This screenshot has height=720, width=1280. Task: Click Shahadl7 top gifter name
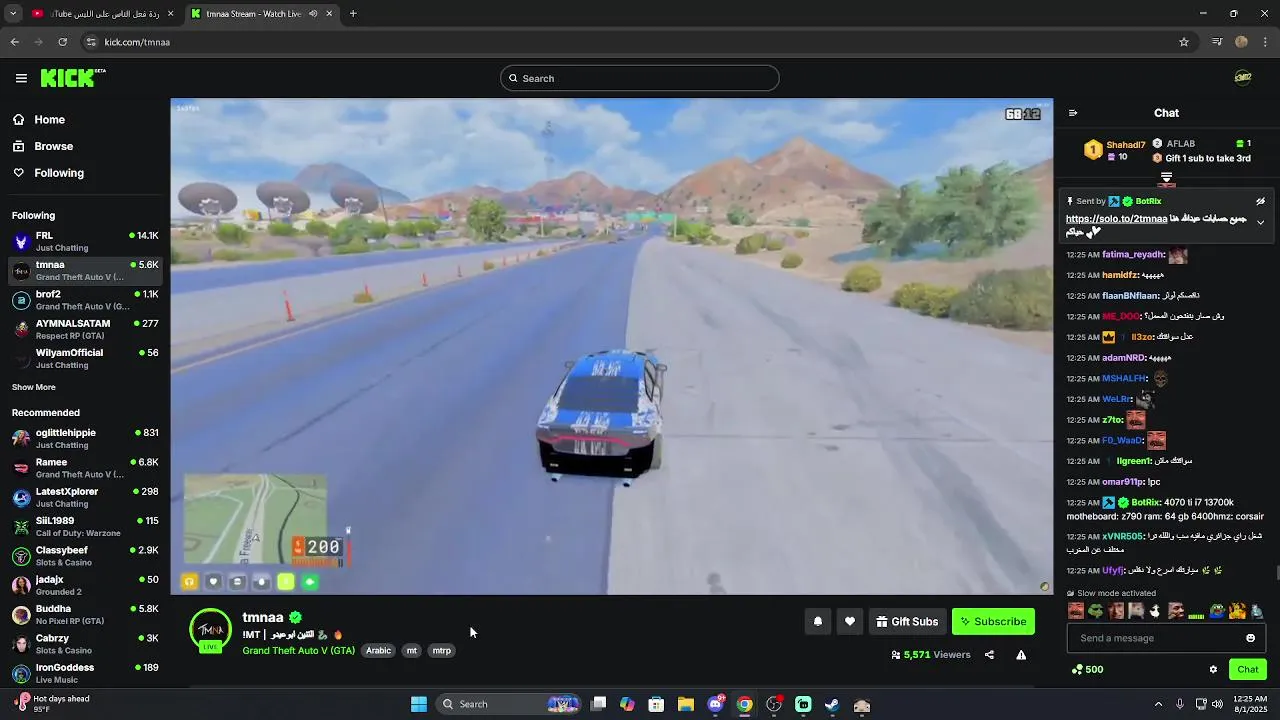(1126, 145)
